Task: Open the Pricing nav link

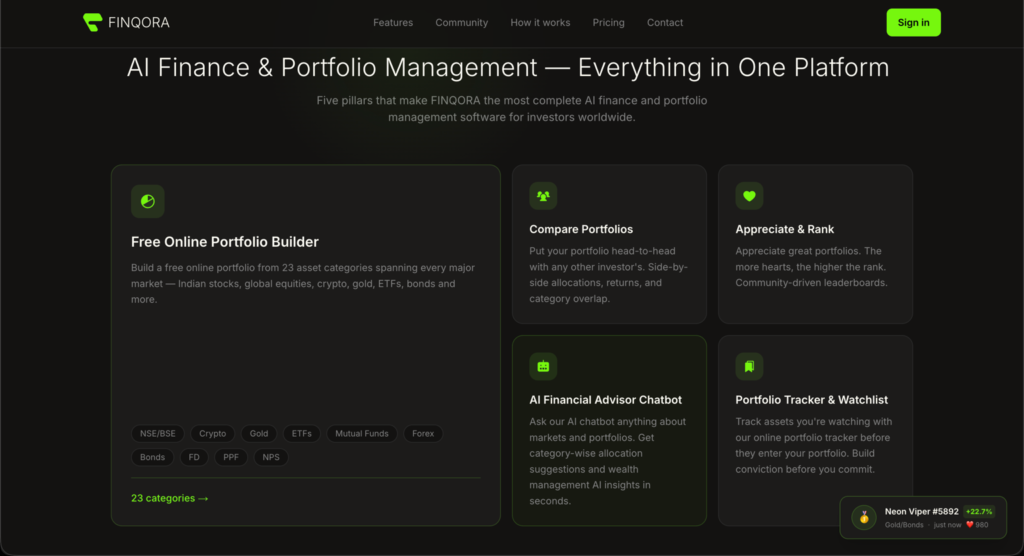Action: tap(609, 22)
